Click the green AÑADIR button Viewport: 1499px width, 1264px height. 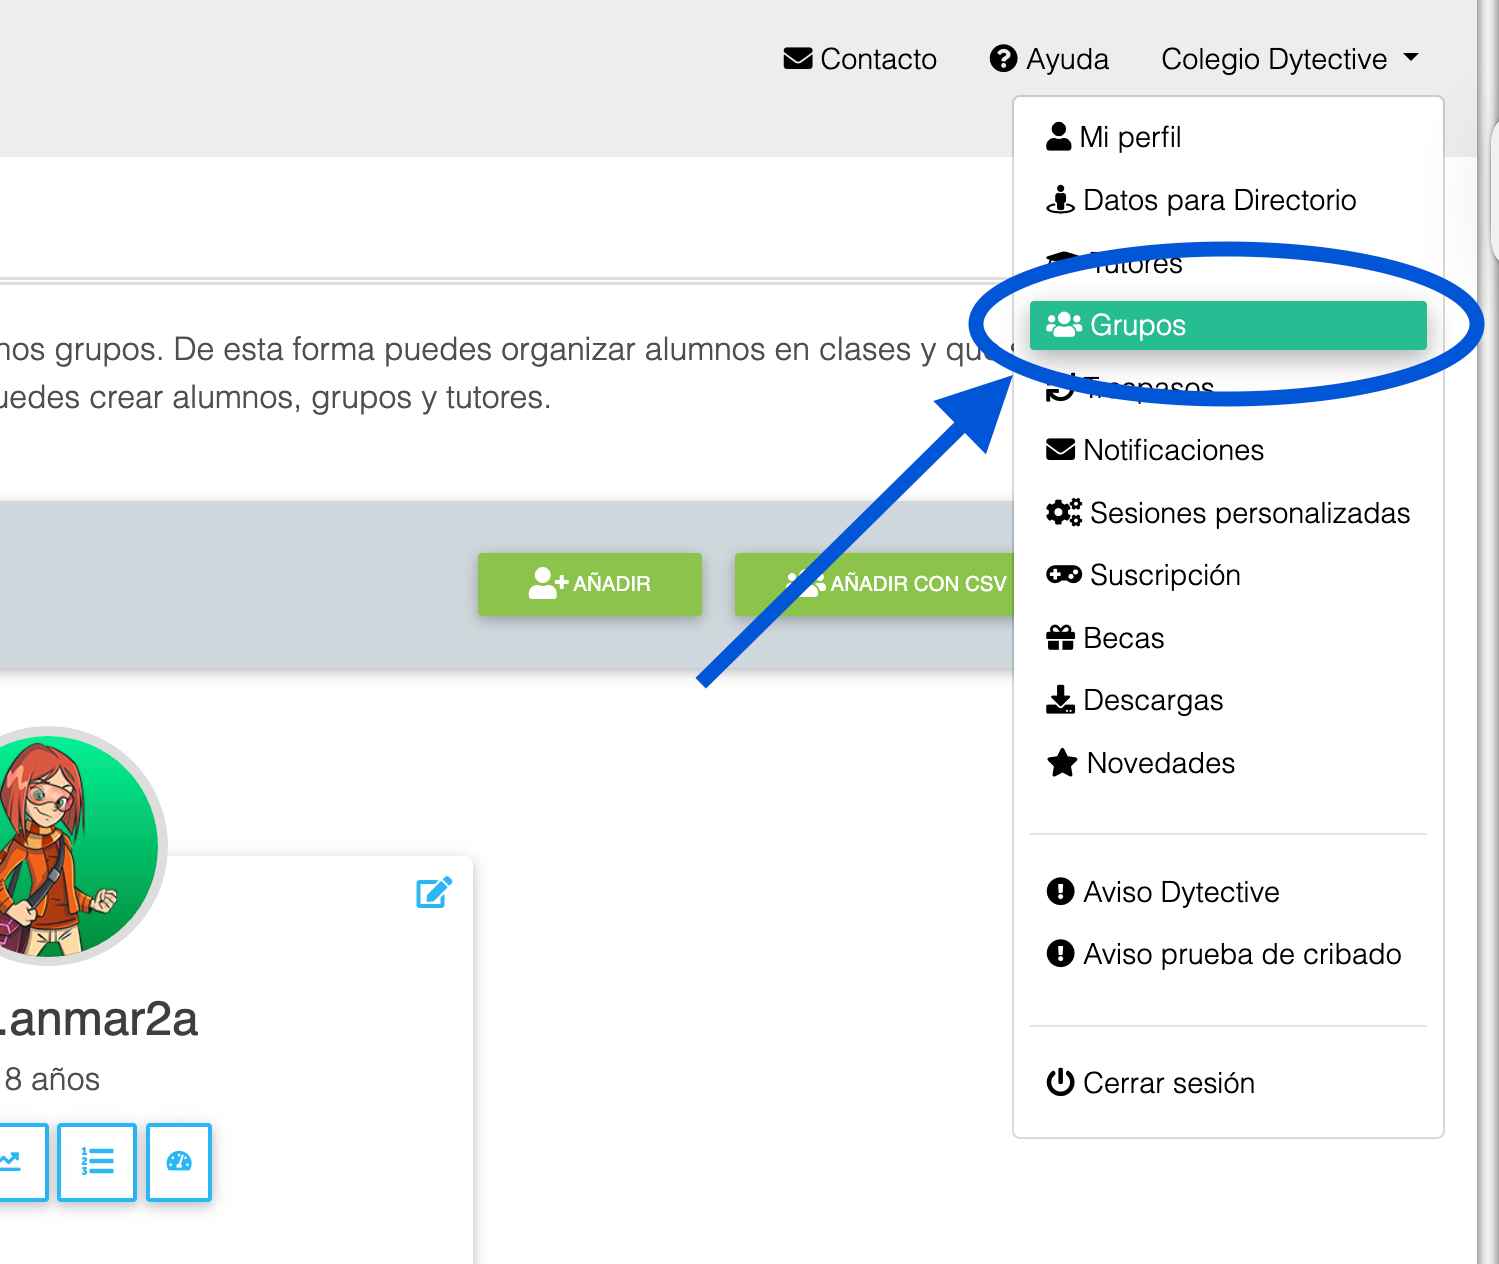click(x=590, y=584)
